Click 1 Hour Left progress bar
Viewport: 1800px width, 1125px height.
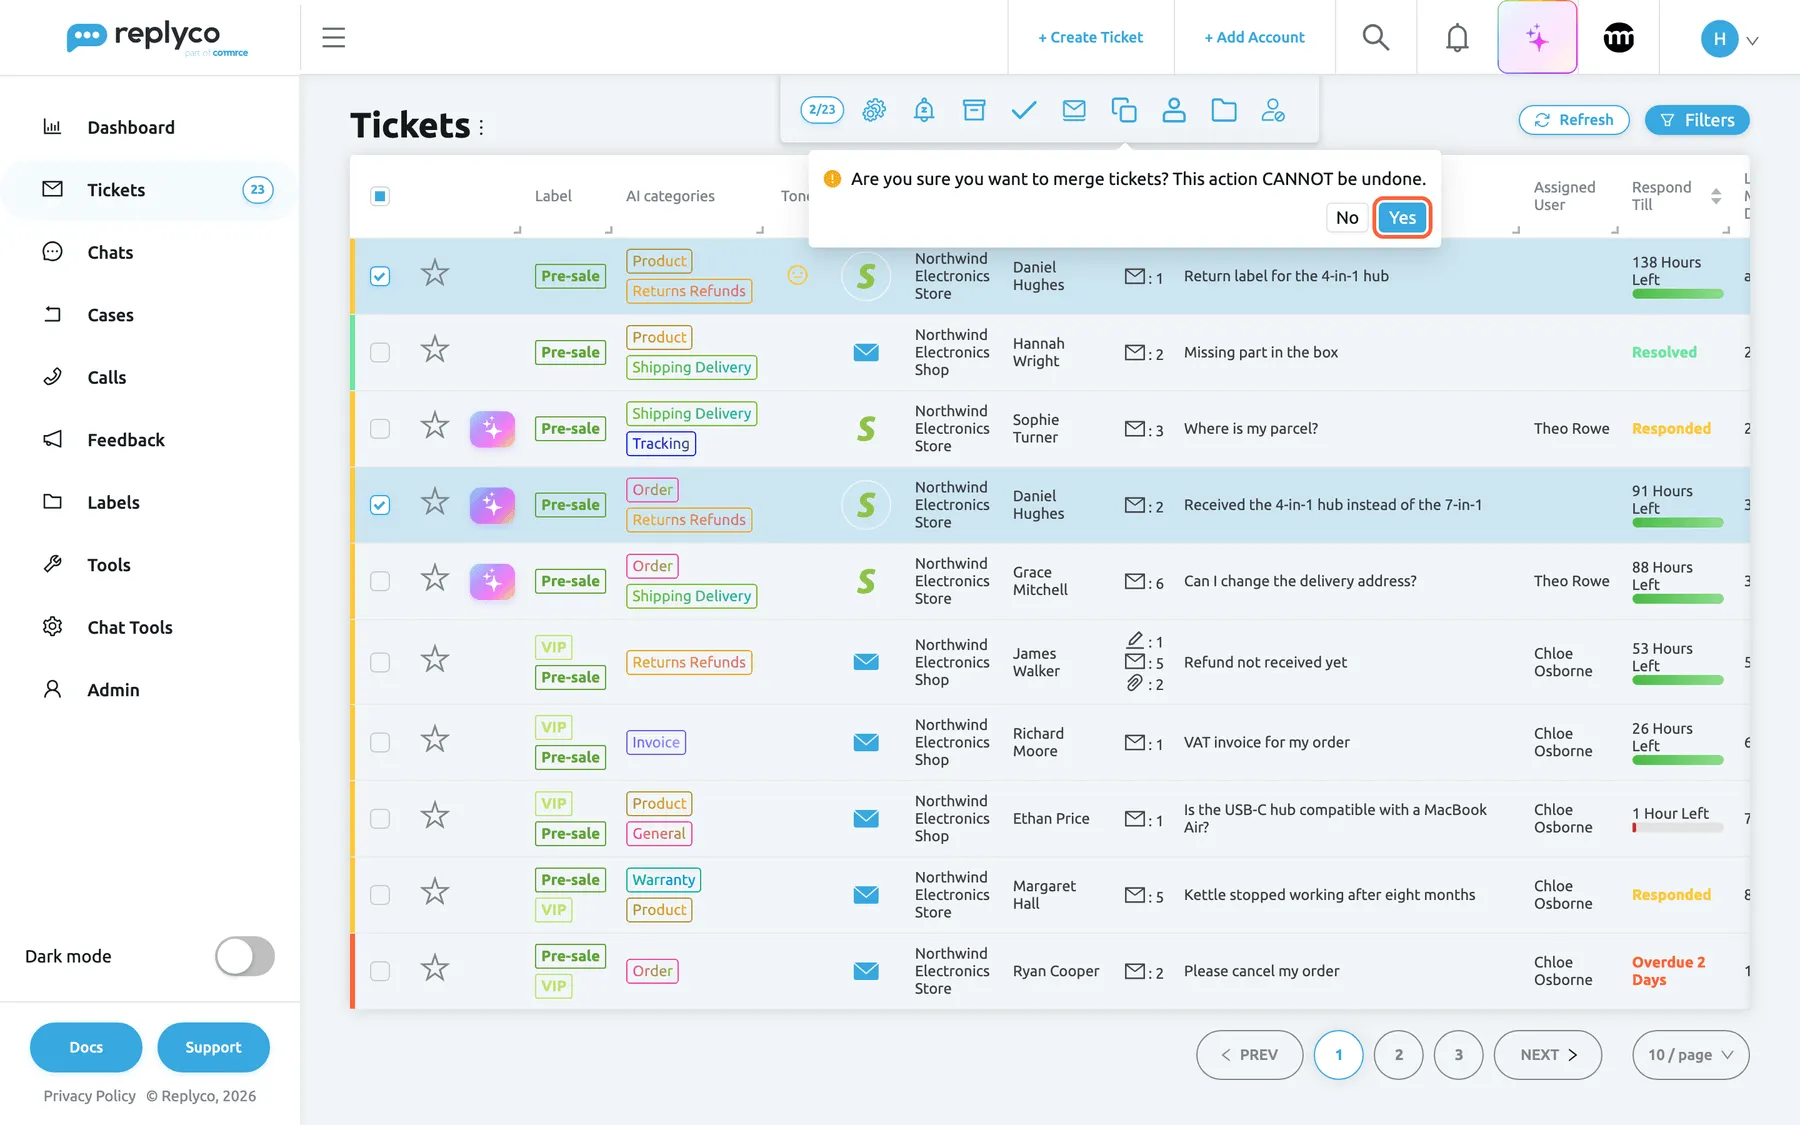click(1677, 828)
